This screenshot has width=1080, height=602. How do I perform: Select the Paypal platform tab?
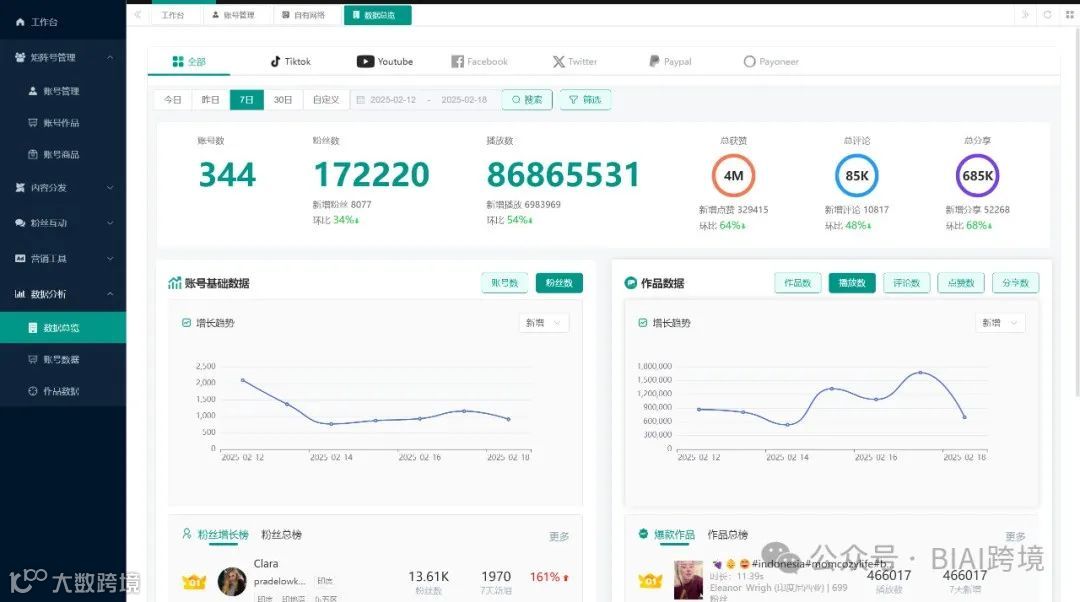click(670, 61)
